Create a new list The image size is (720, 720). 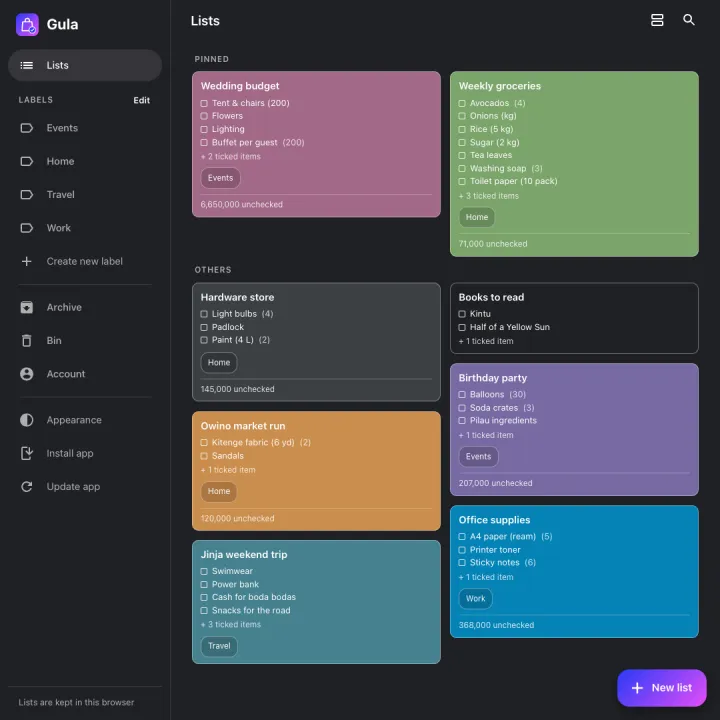[x=661, y=687]
